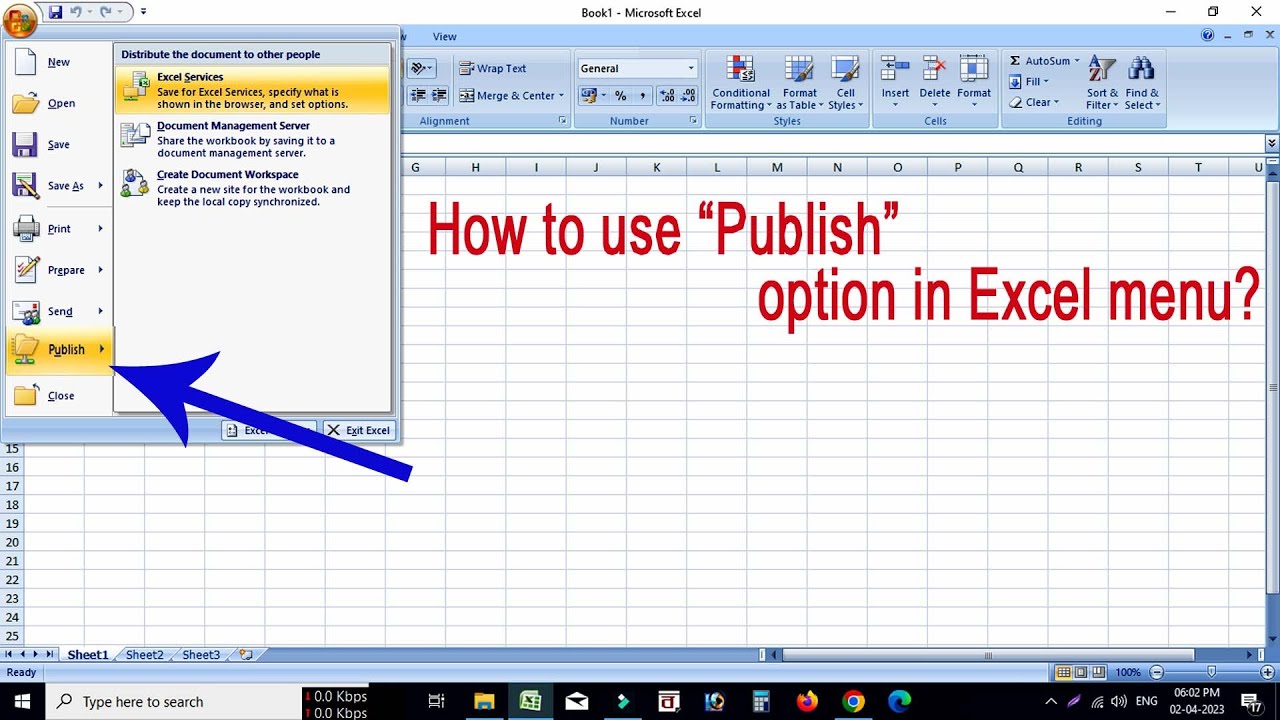Screen dimensions: 1280x720
Task: Choose Close from the Office menu
Action: click(57, 395)
